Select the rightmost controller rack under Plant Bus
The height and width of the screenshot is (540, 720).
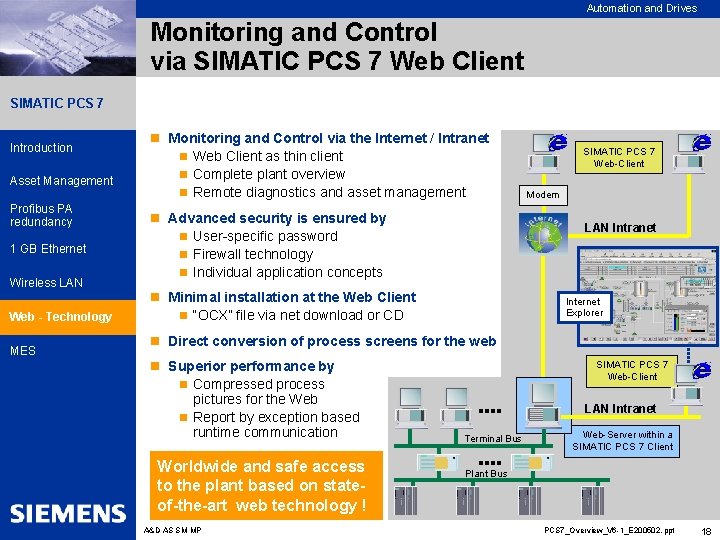(x=592, y=501)
